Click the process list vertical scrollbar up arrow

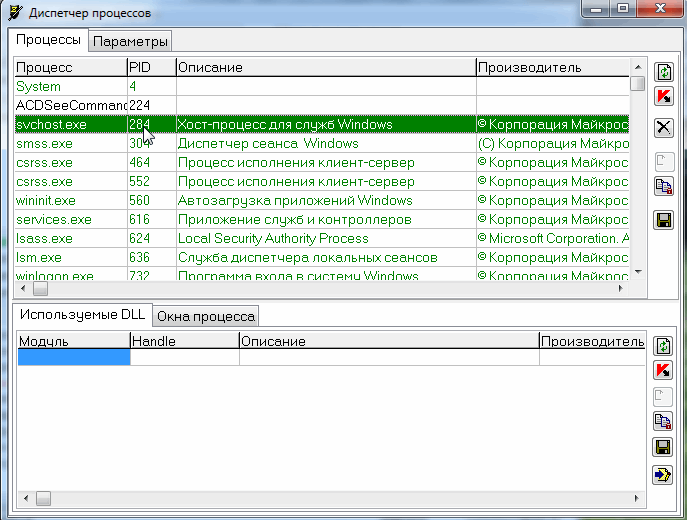(x=638, y=67)
